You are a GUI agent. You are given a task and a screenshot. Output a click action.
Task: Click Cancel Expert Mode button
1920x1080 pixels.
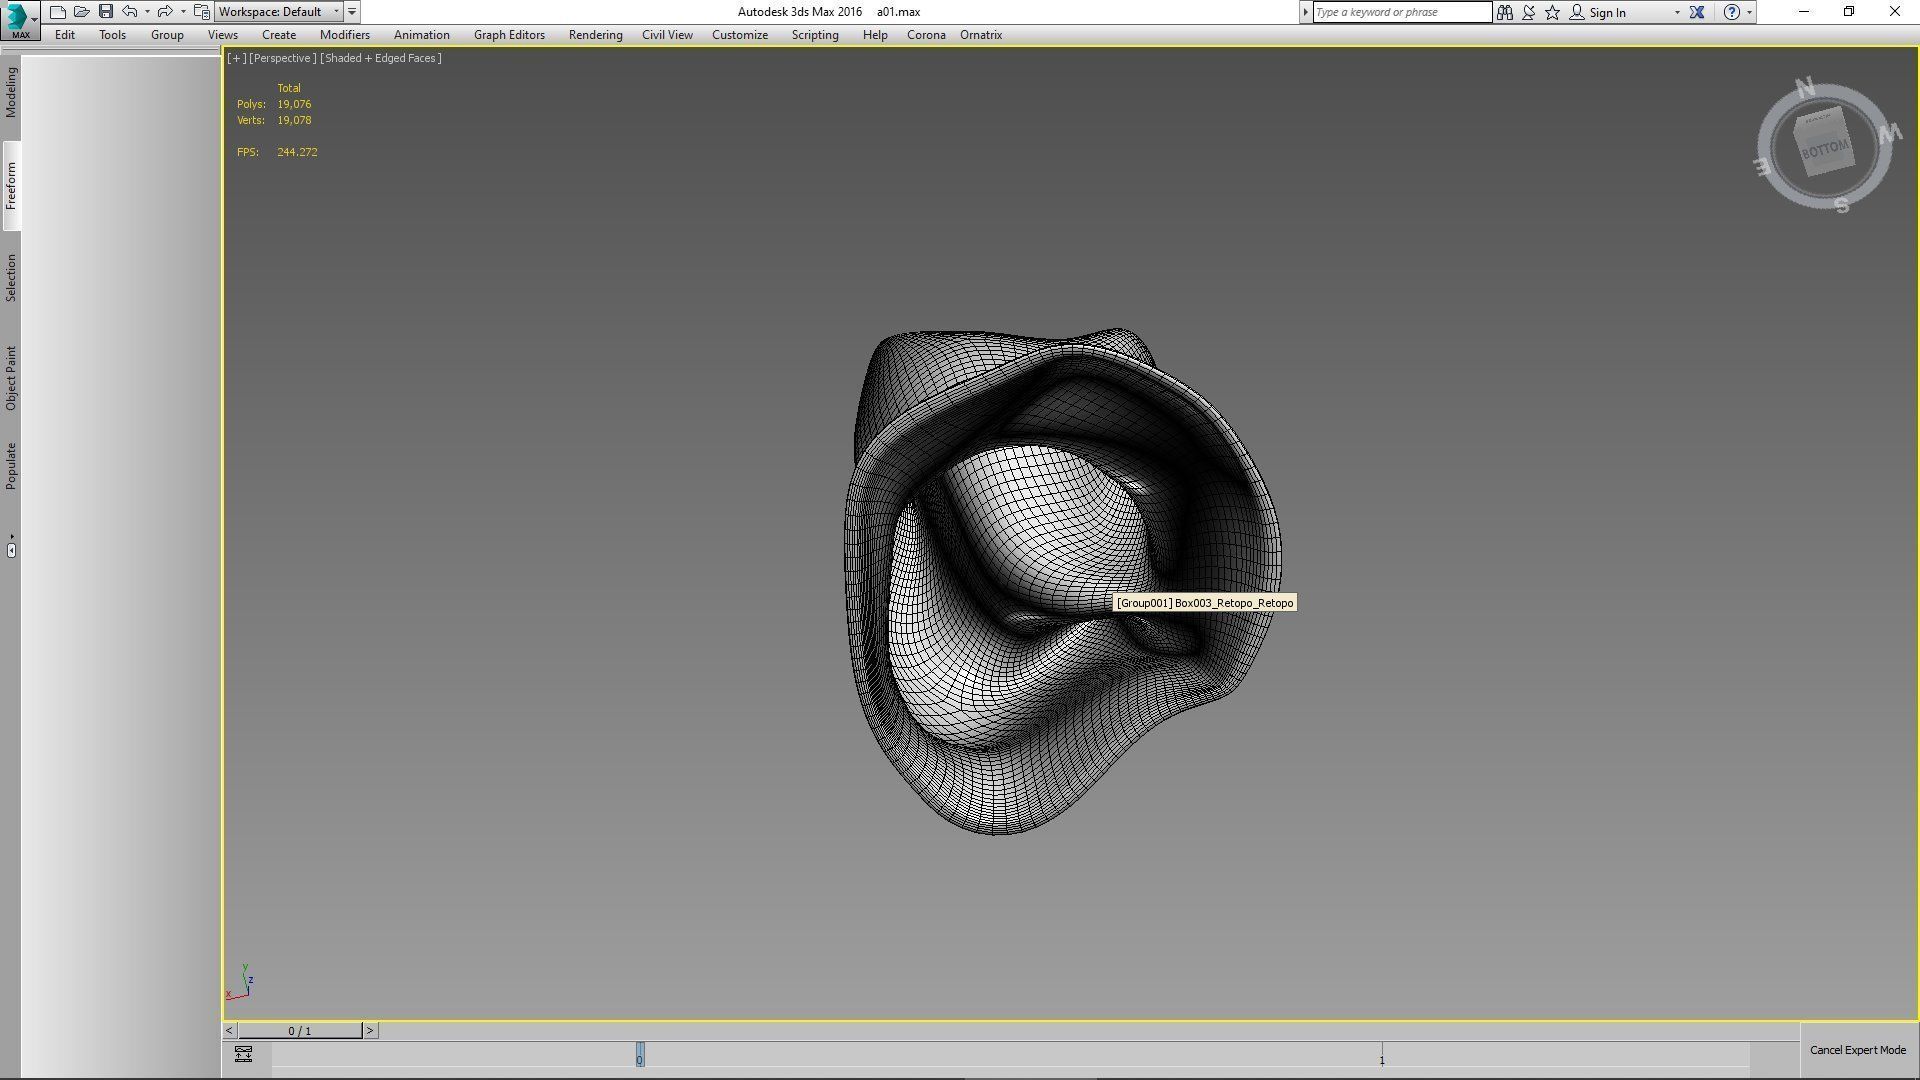pos(1857,1050)
